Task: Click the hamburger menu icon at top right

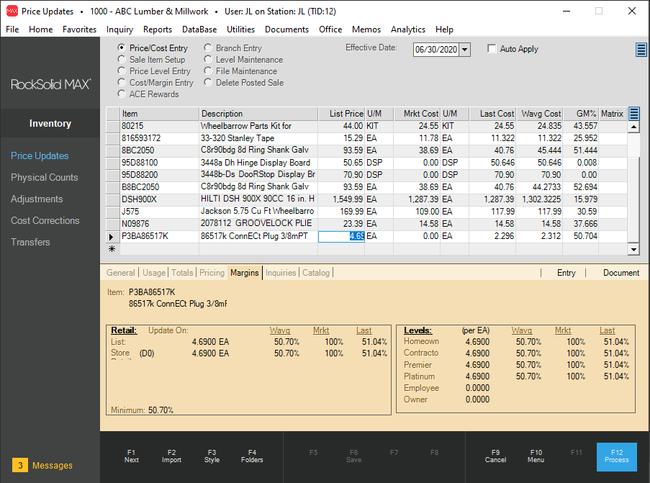Action: pos(641,51)
